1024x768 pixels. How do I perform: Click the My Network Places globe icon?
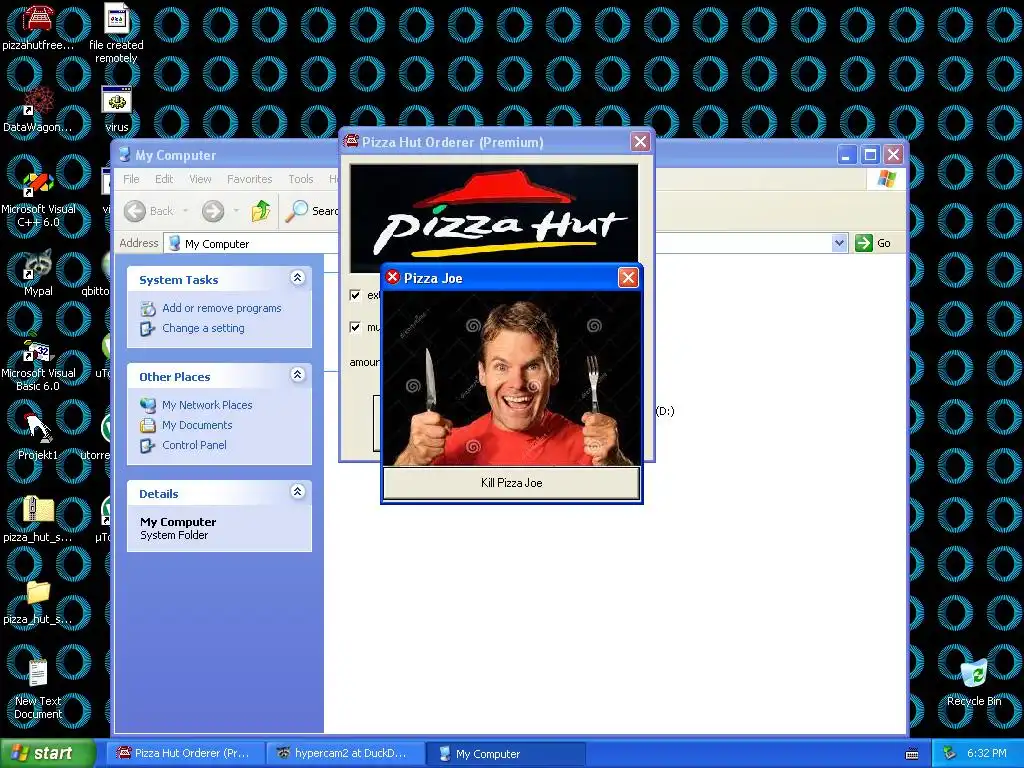point(148,405)
